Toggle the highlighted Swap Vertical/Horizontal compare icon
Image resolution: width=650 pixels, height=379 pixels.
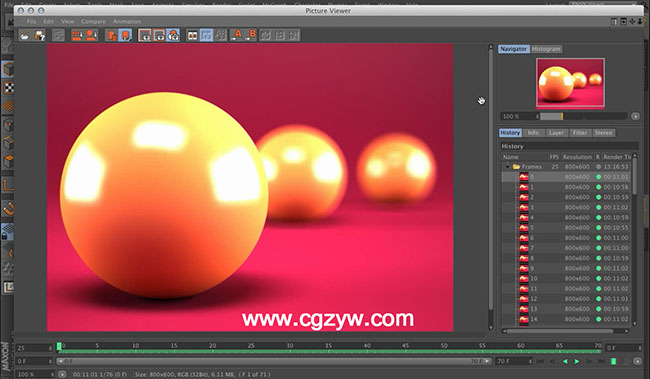click(206, 36)
